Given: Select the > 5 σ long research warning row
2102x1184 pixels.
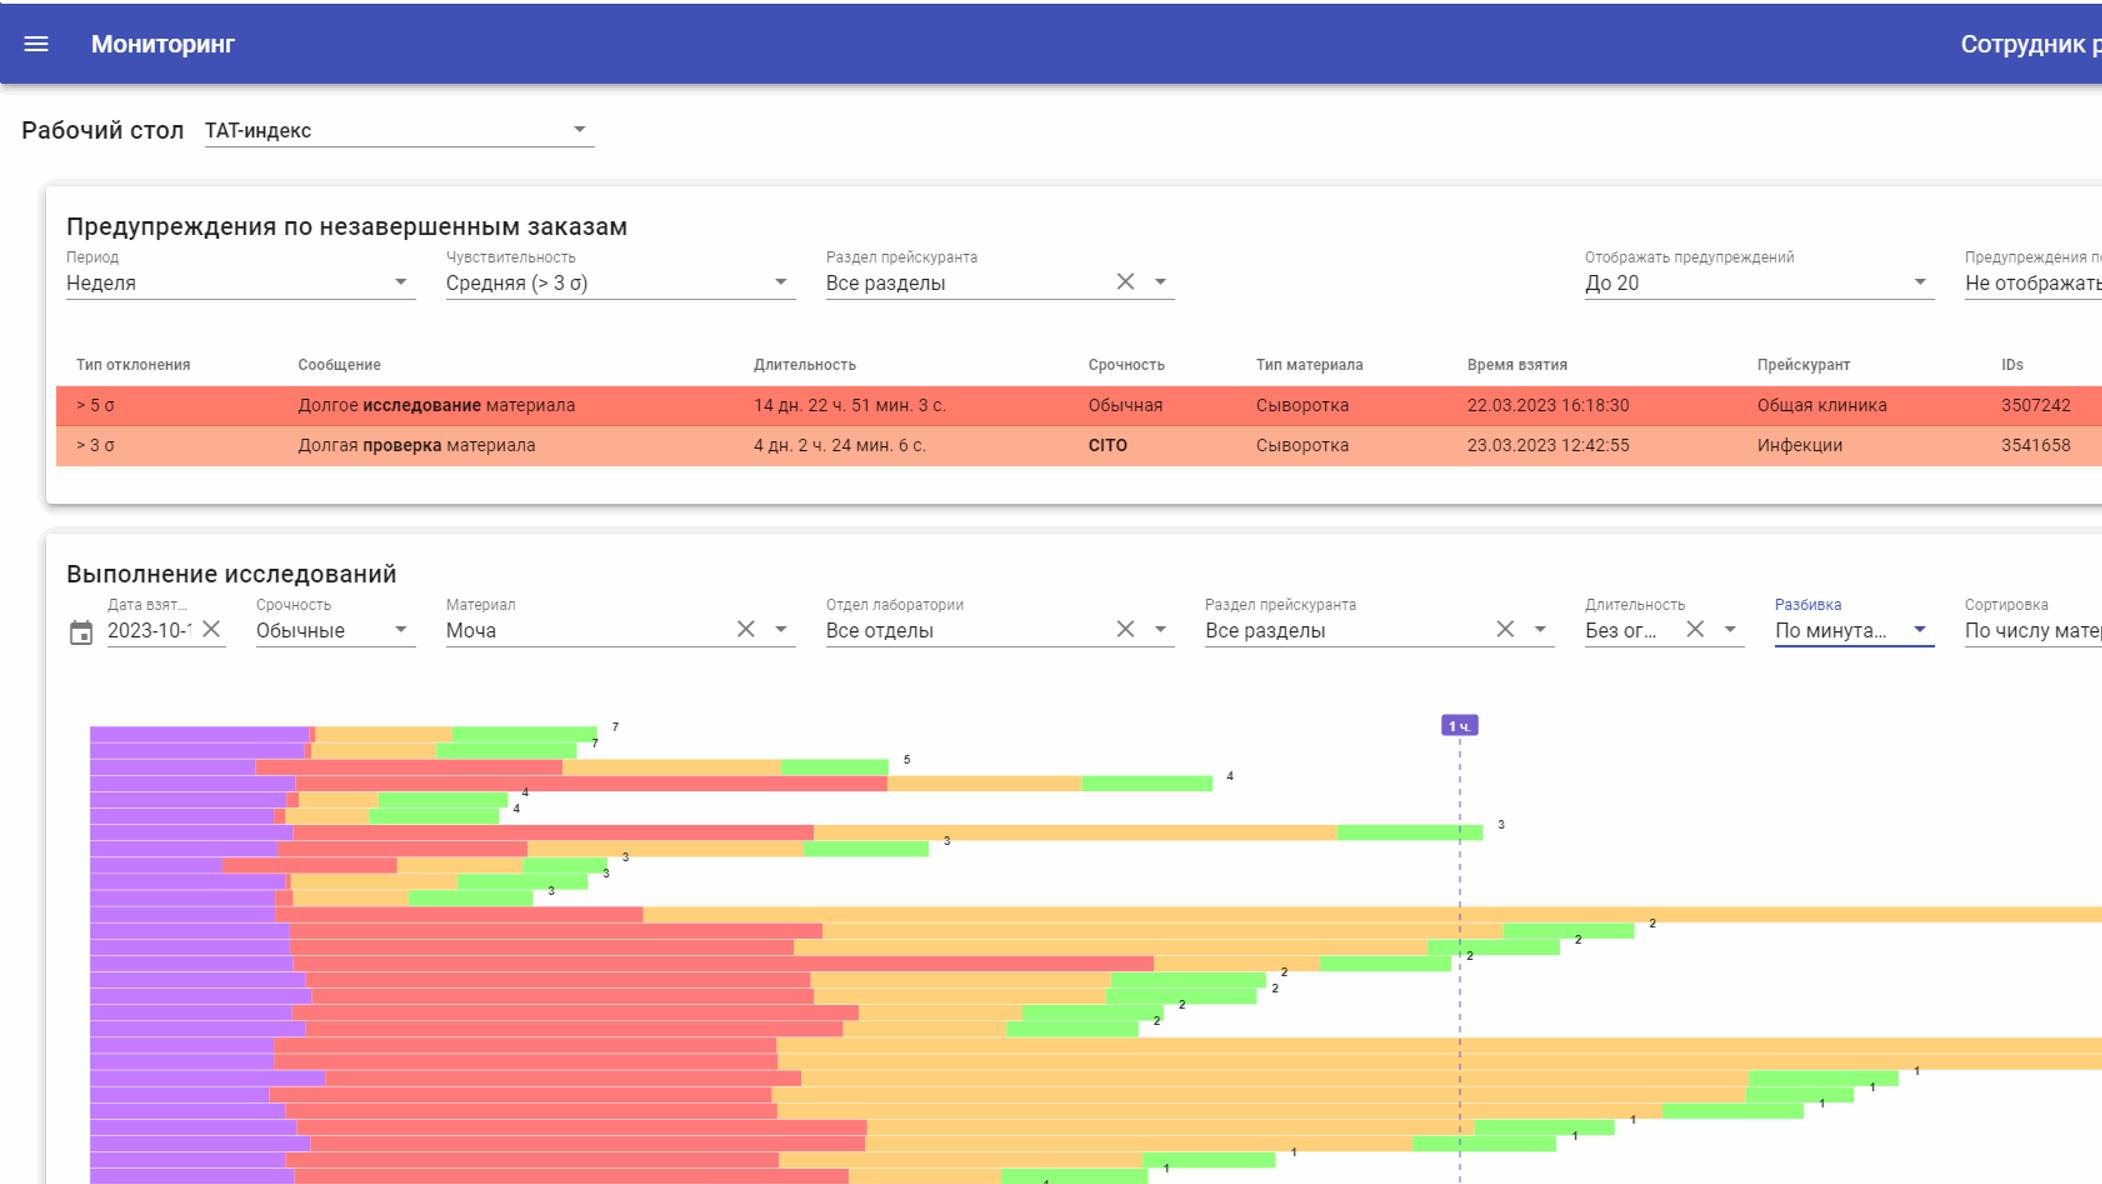Looking at the screenshot, I should [x=600, y=405].
